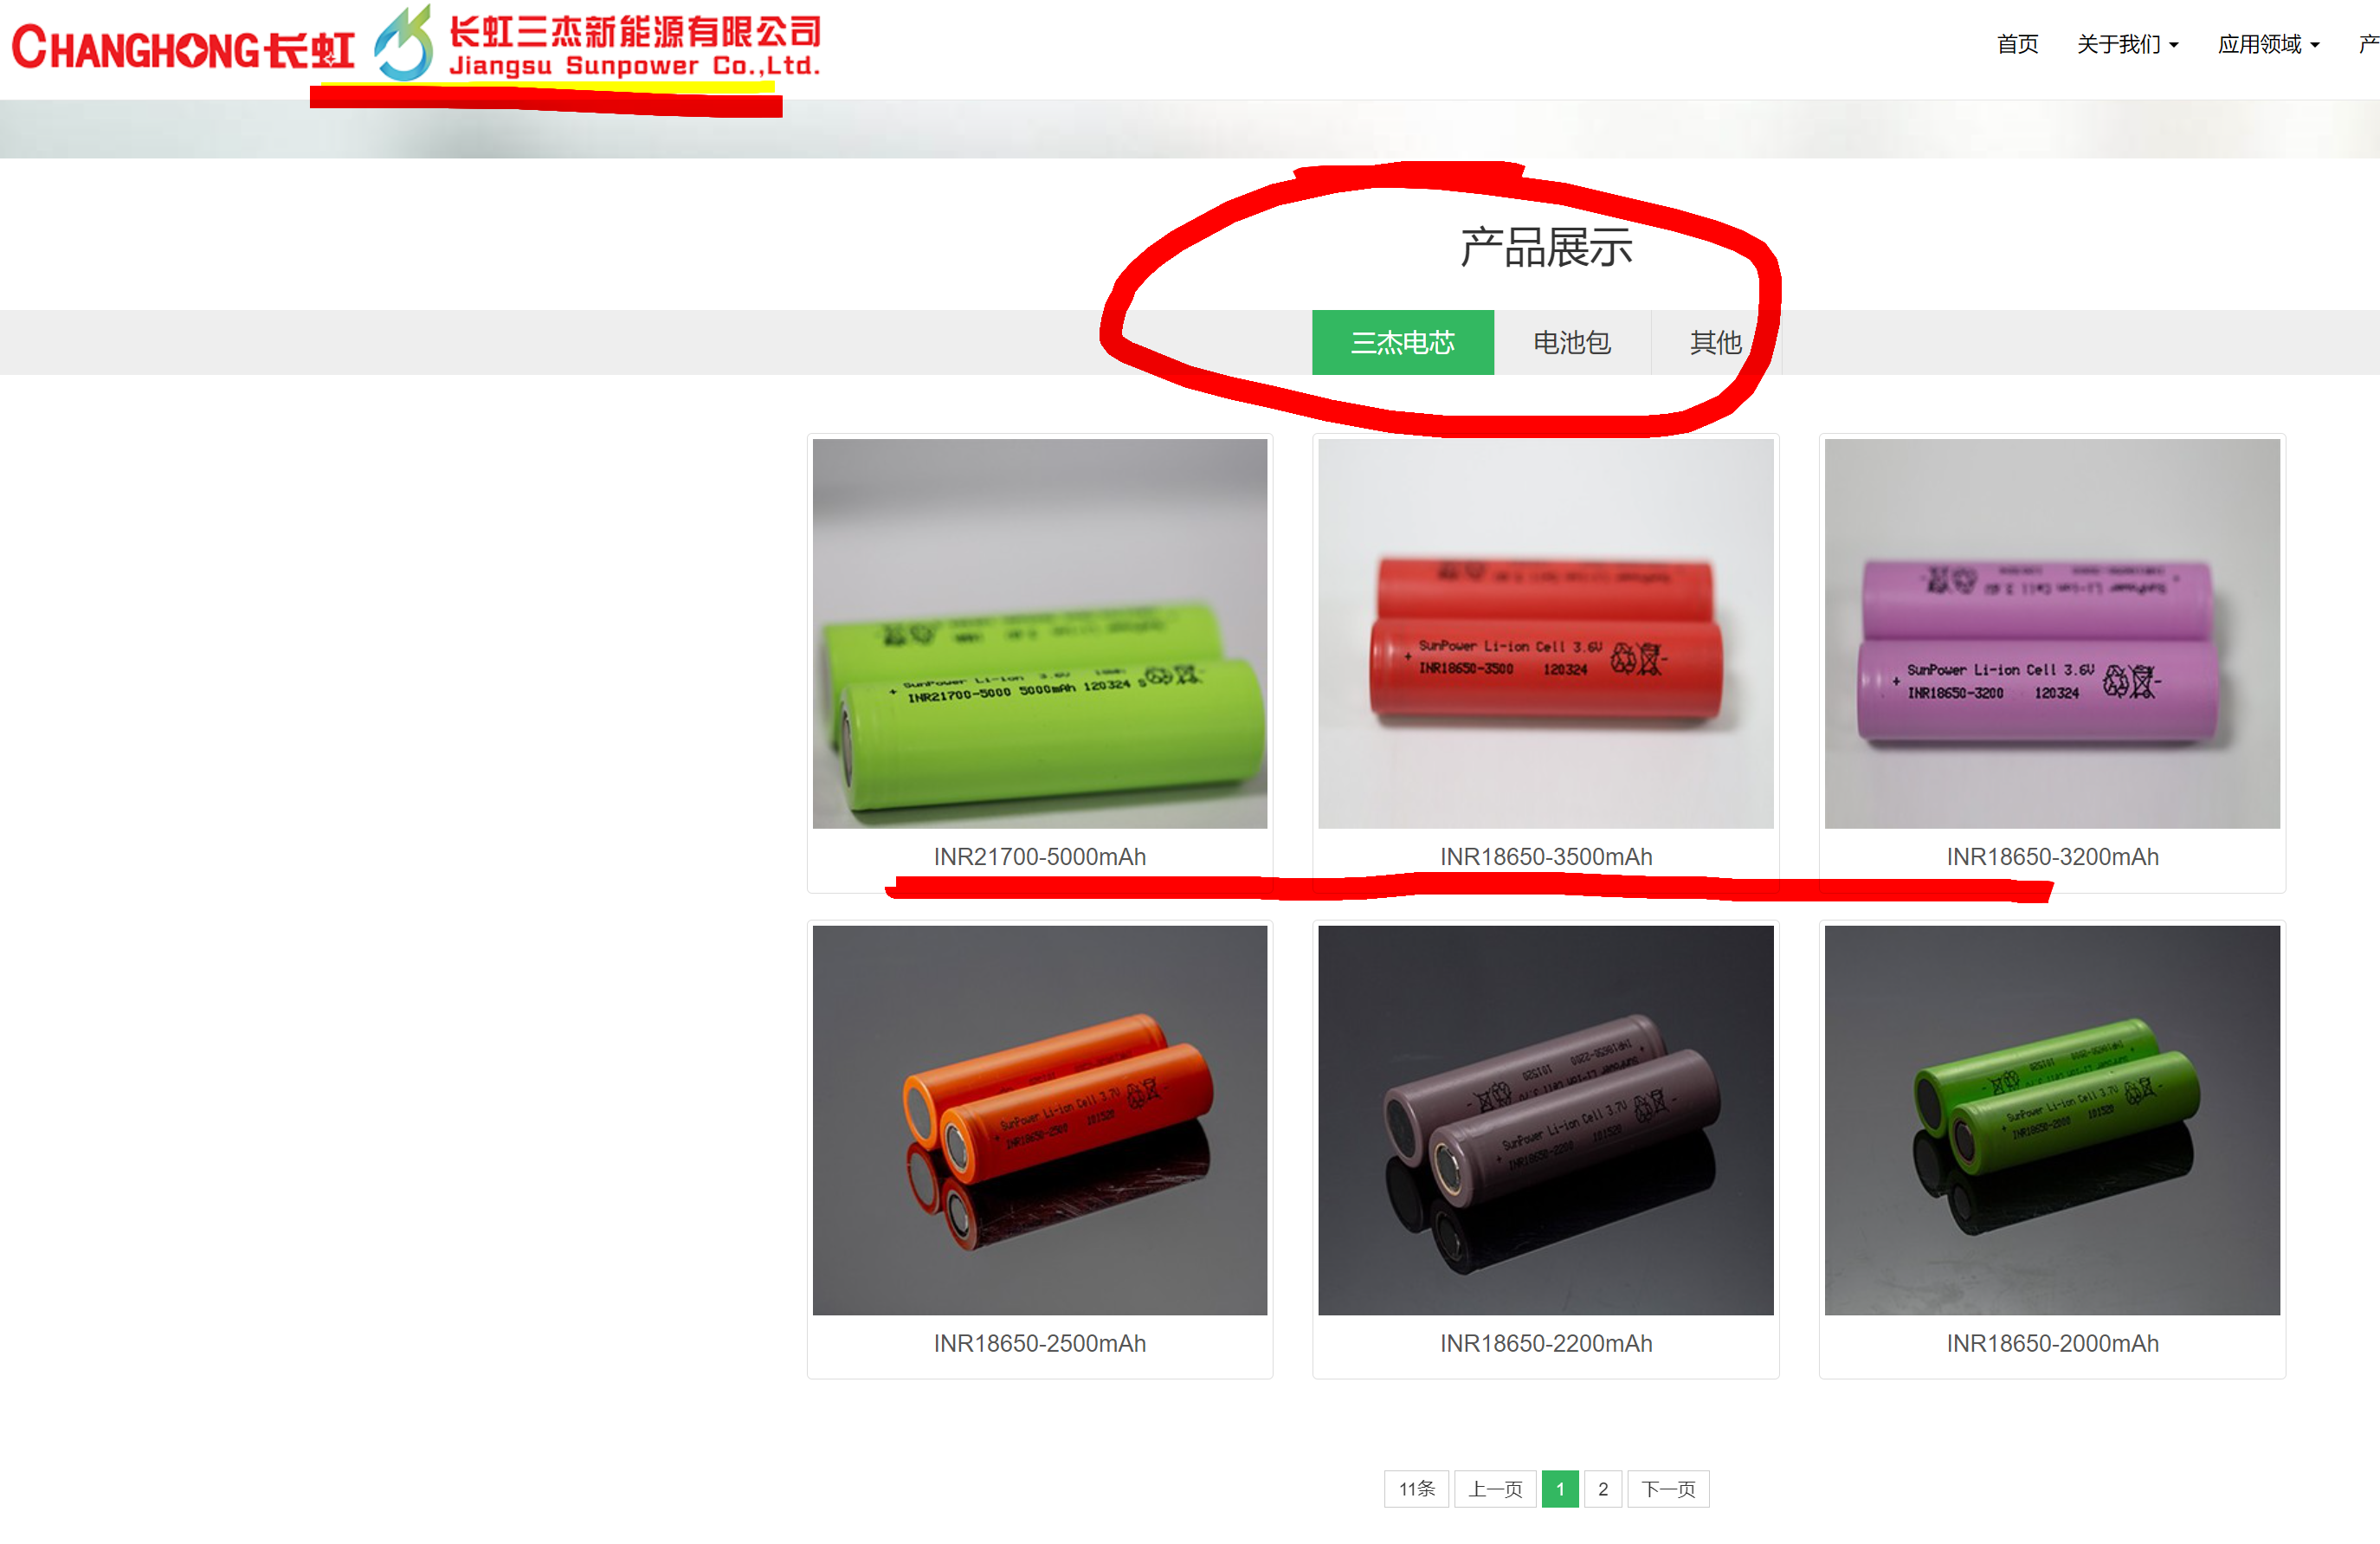Open the INR18650-3500mAh product title link

point(1545,857)
